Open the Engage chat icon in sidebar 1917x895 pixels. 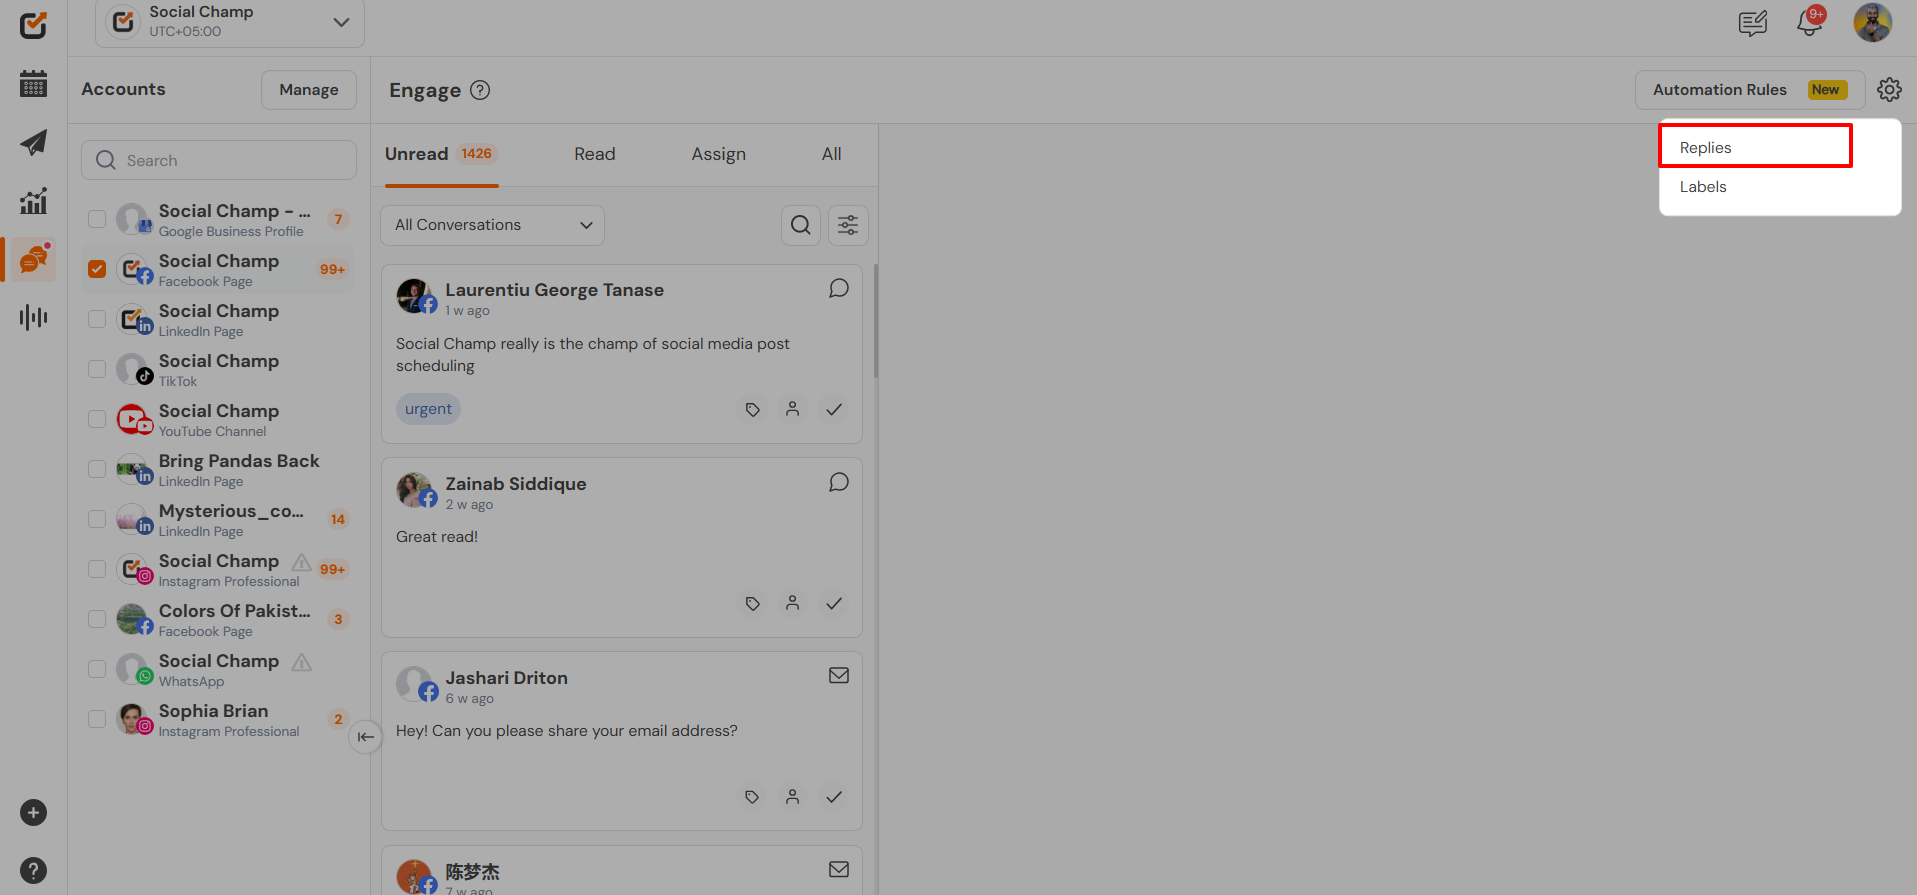point(34,259)
